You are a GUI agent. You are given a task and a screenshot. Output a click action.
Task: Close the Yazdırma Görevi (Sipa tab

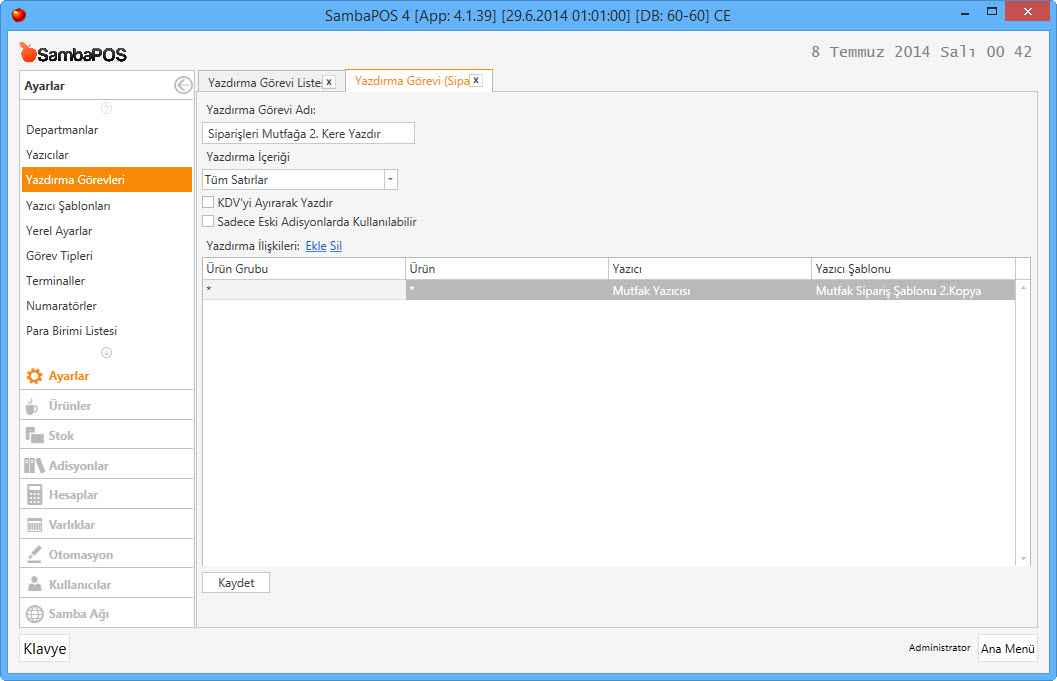tap(476, 81)
